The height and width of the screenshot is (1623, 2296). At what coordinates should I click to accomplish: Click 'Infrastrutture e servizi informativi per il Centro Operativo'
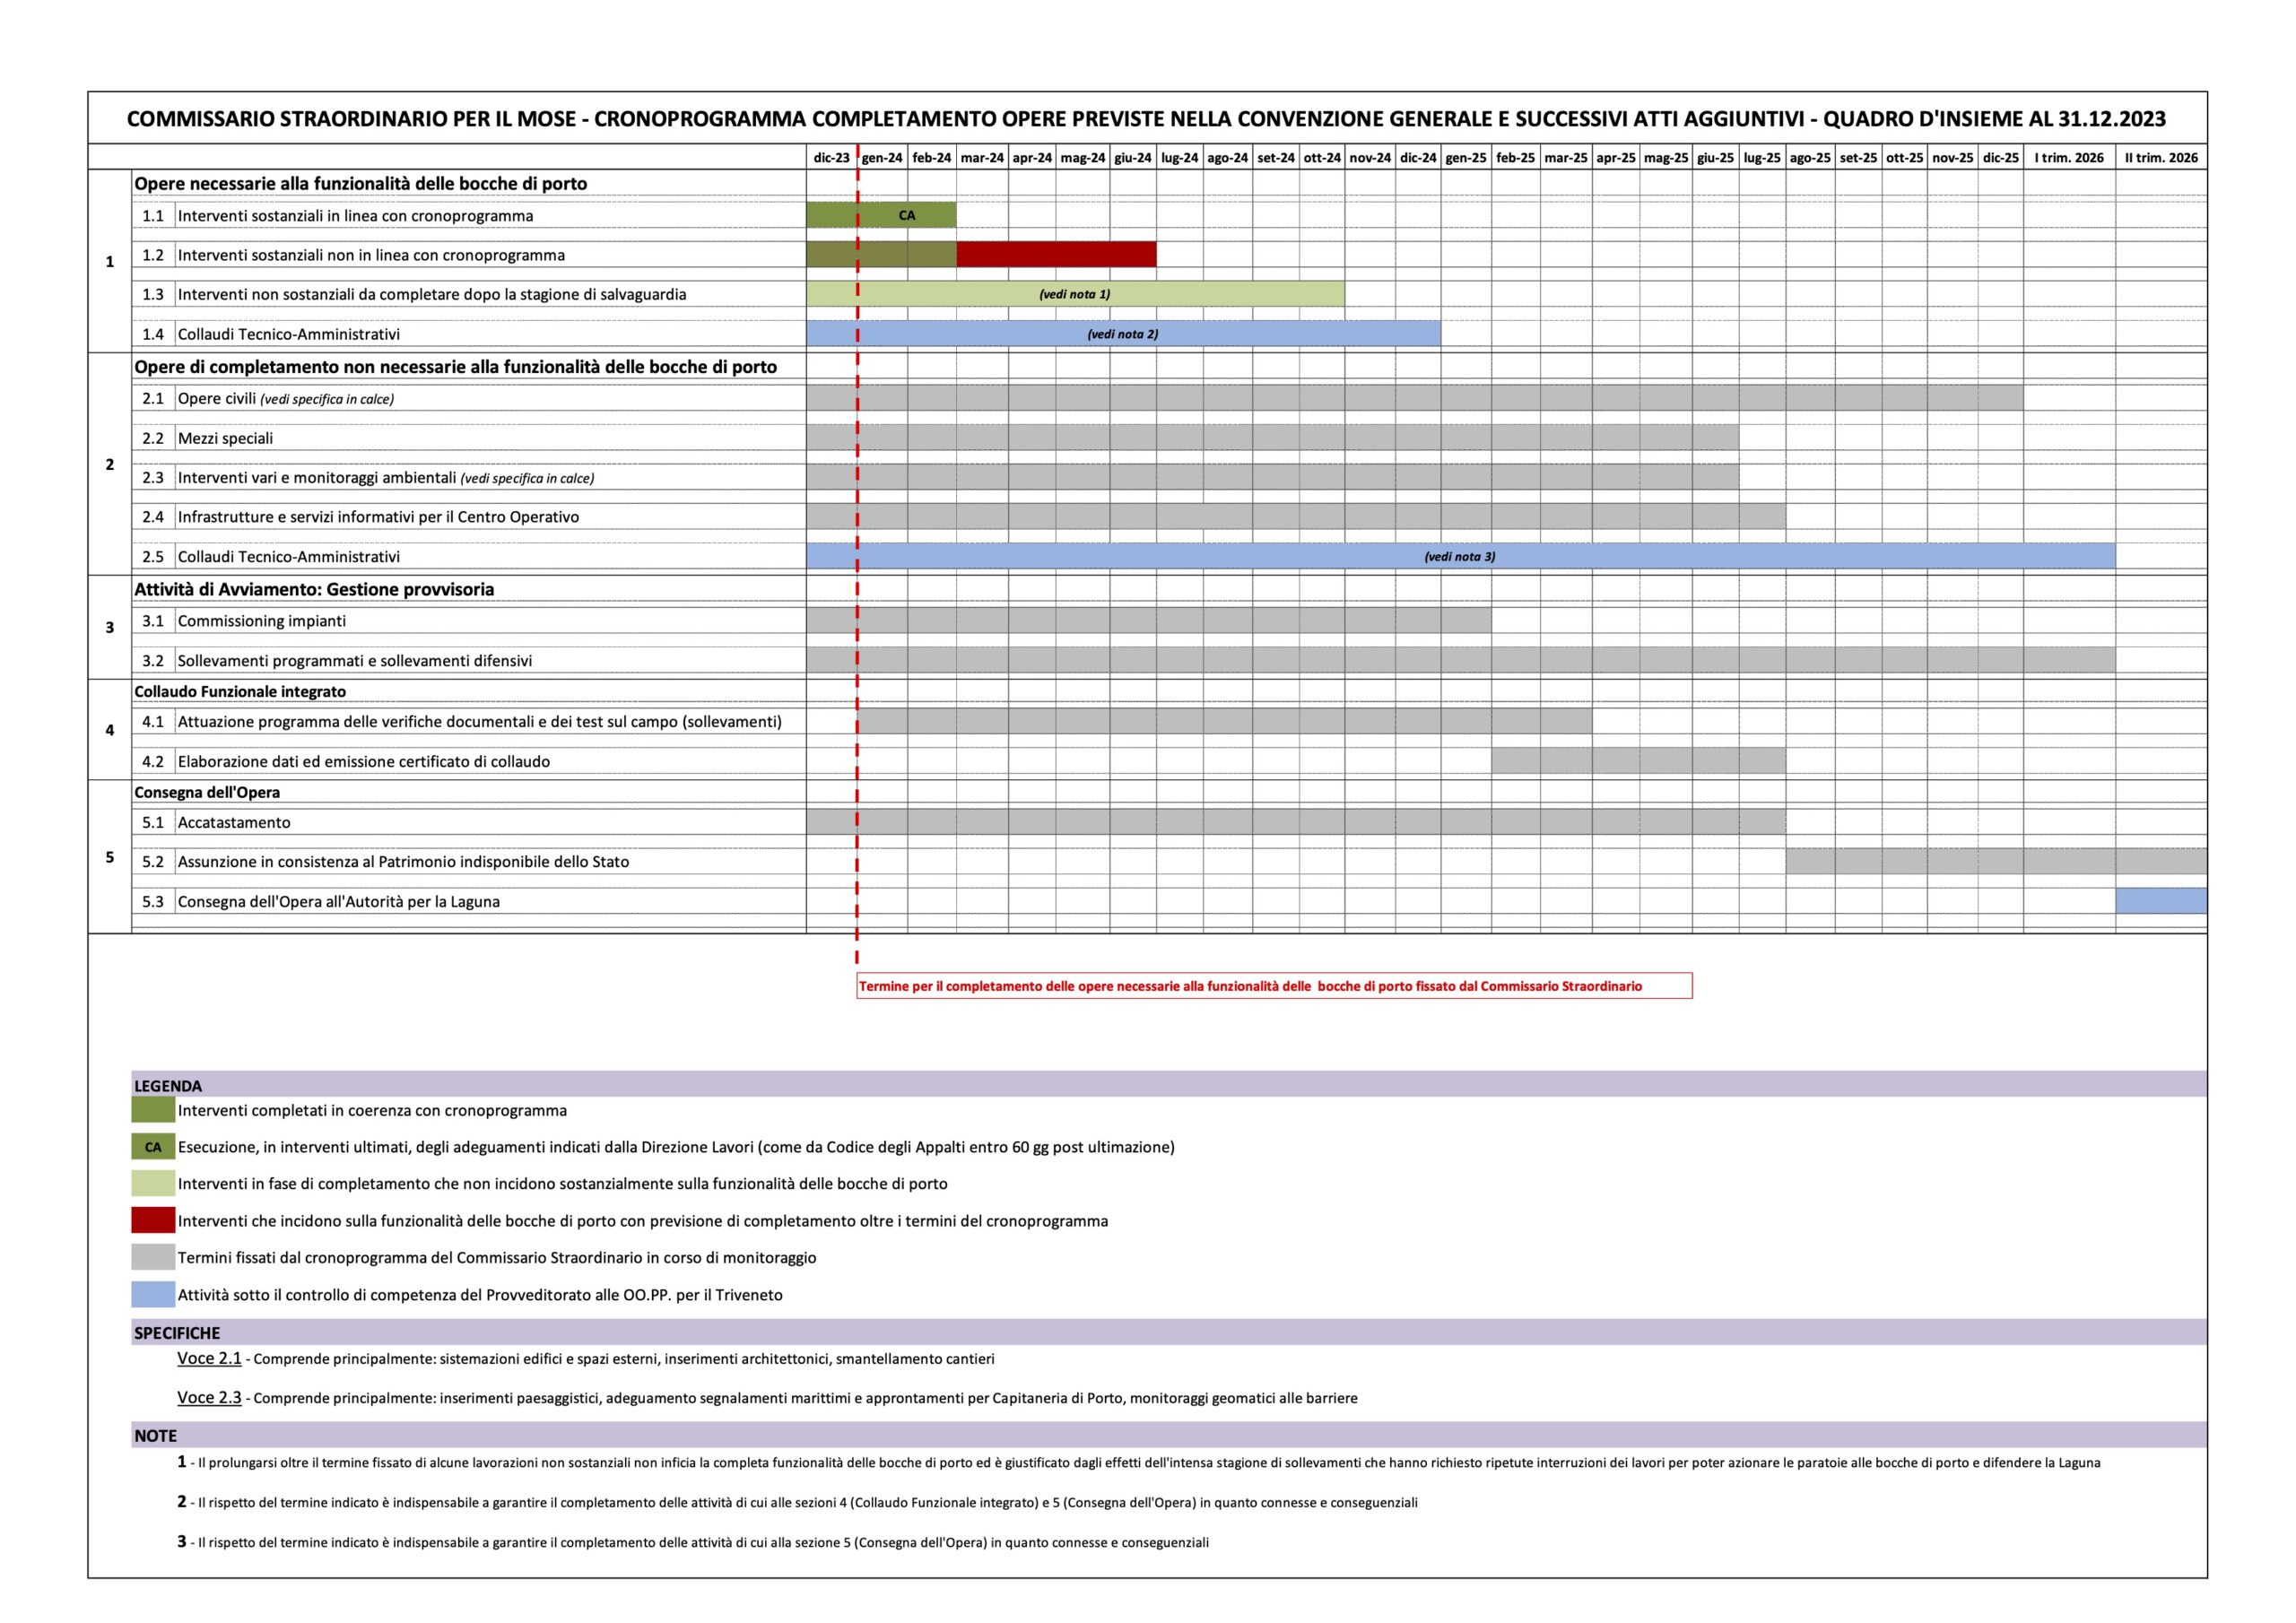pyautogui.click(x=378, y=517)
